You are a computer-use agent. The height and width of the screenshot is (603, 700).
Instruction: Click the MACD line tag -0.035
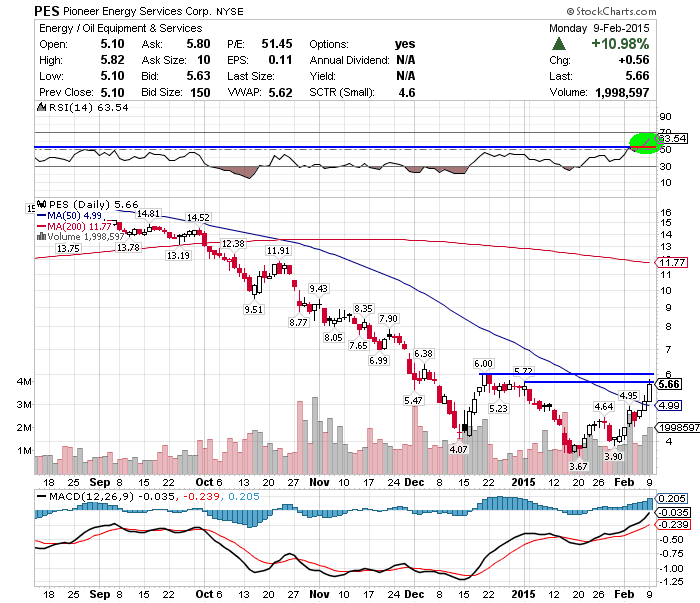tap(674, 512)
